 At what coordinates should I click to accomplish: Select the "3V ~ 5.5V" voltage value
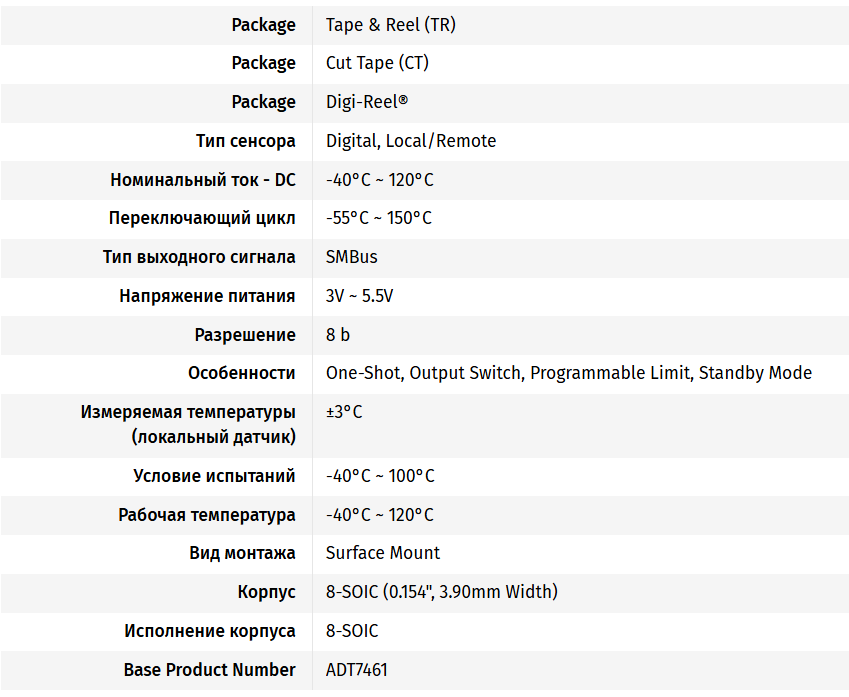[360, 296]
